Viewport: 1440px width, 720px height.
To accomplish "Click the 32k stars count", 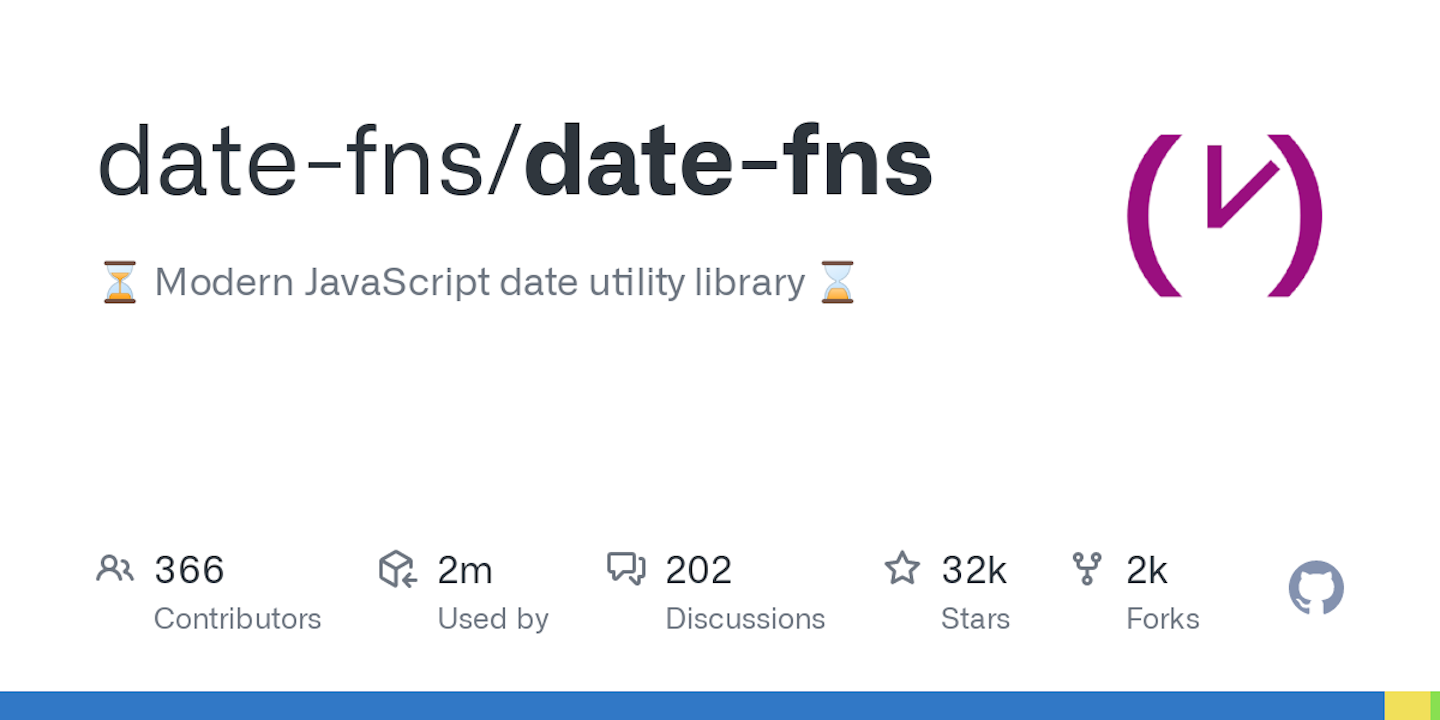I will (974, 570).
